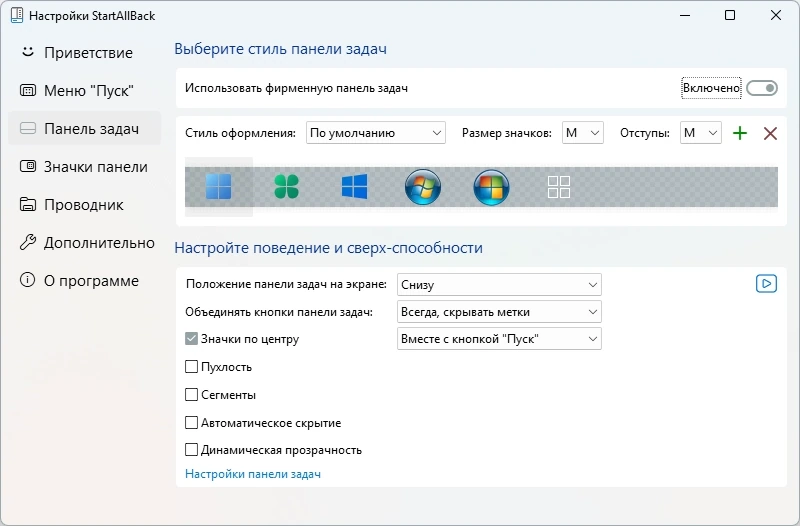
Task: Click the Объединять кнопки панели задач label
Action: coord(279,312)
